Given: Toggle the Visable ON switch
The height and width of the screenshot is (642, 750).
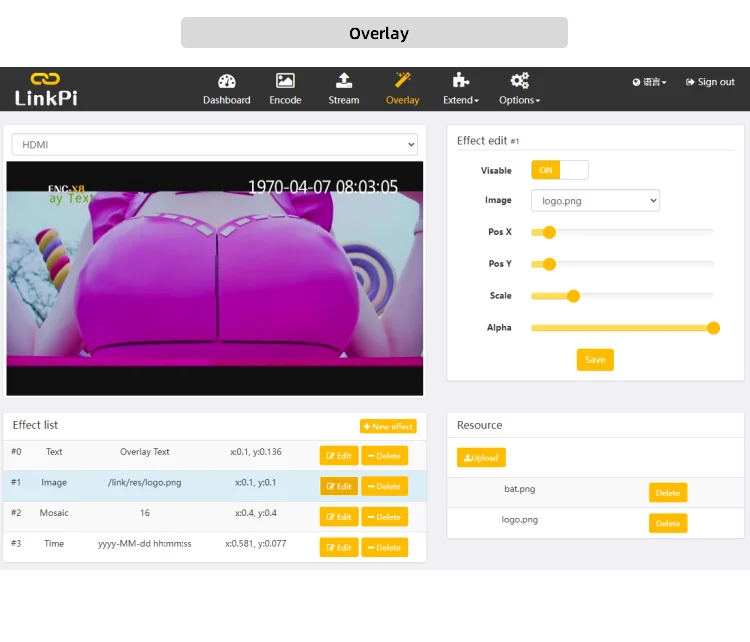Looking at the screenshot, I should 559,170.
